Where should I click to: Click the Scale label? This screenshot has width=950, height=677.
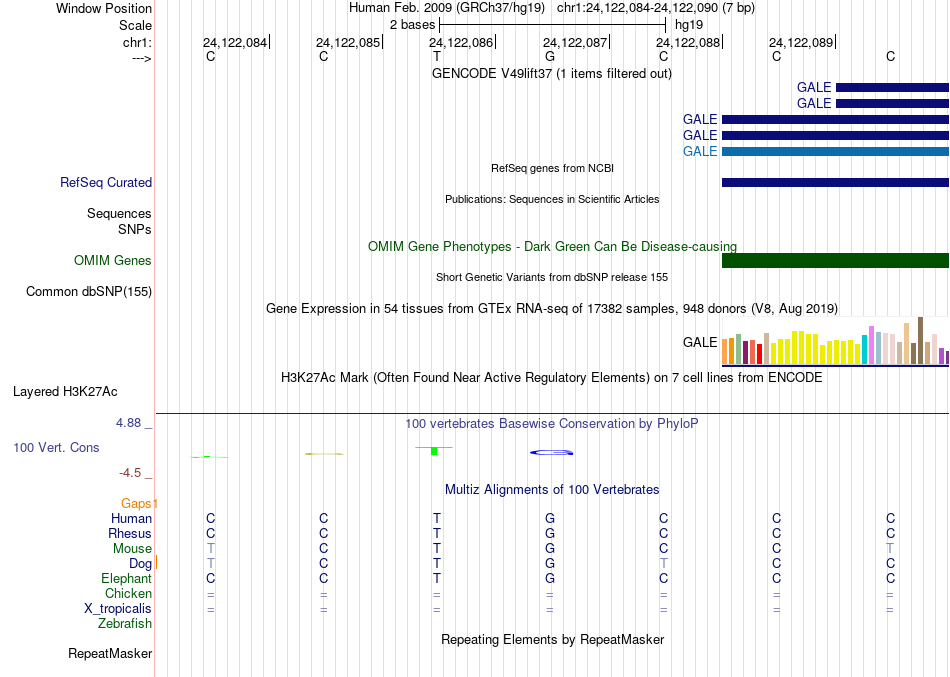coord(136,25)
